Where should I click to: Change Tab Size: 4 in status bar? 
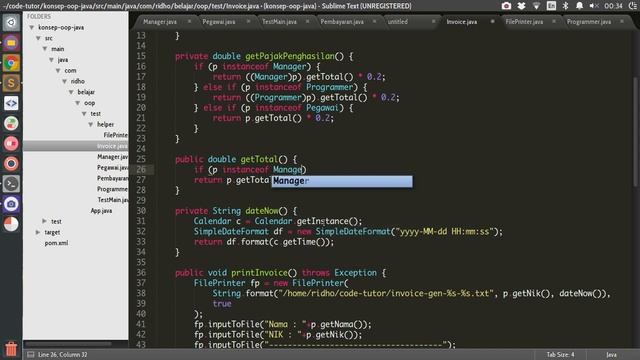pyautogui.click(x=560, y=354)
